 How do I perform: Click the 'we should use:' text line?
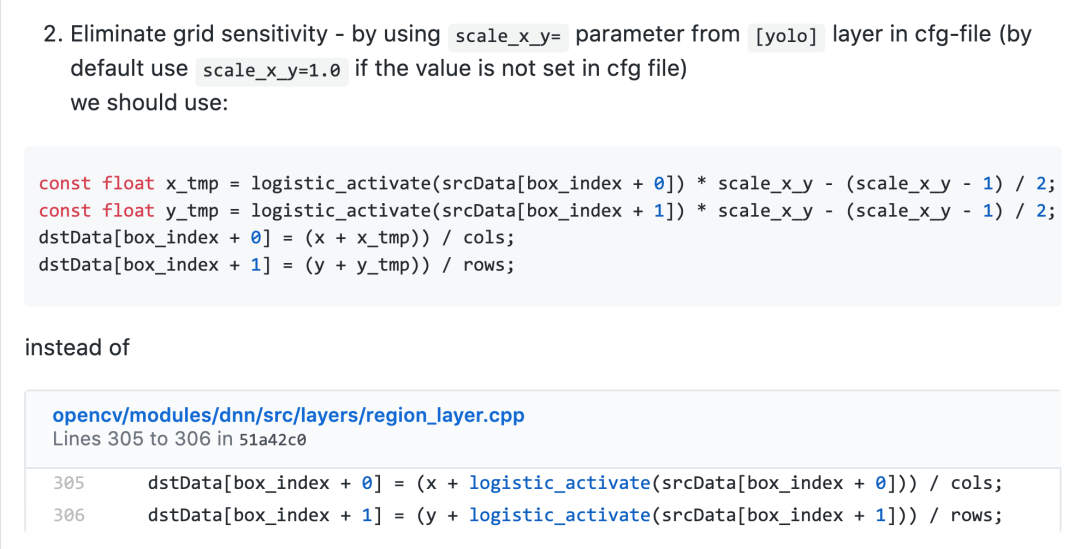(x=149, y=103)
